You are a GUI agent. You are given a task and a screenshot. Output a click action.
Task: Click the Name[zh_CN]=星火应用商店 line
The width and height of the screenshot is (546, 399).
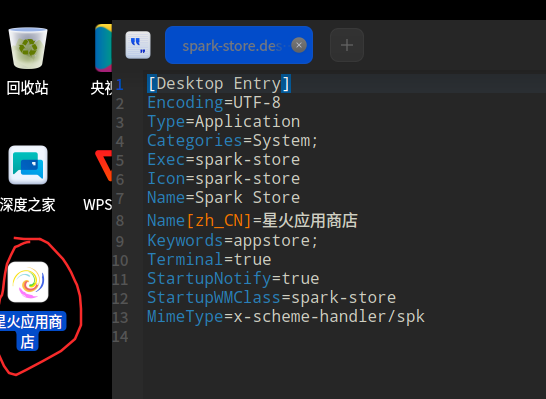252,220
